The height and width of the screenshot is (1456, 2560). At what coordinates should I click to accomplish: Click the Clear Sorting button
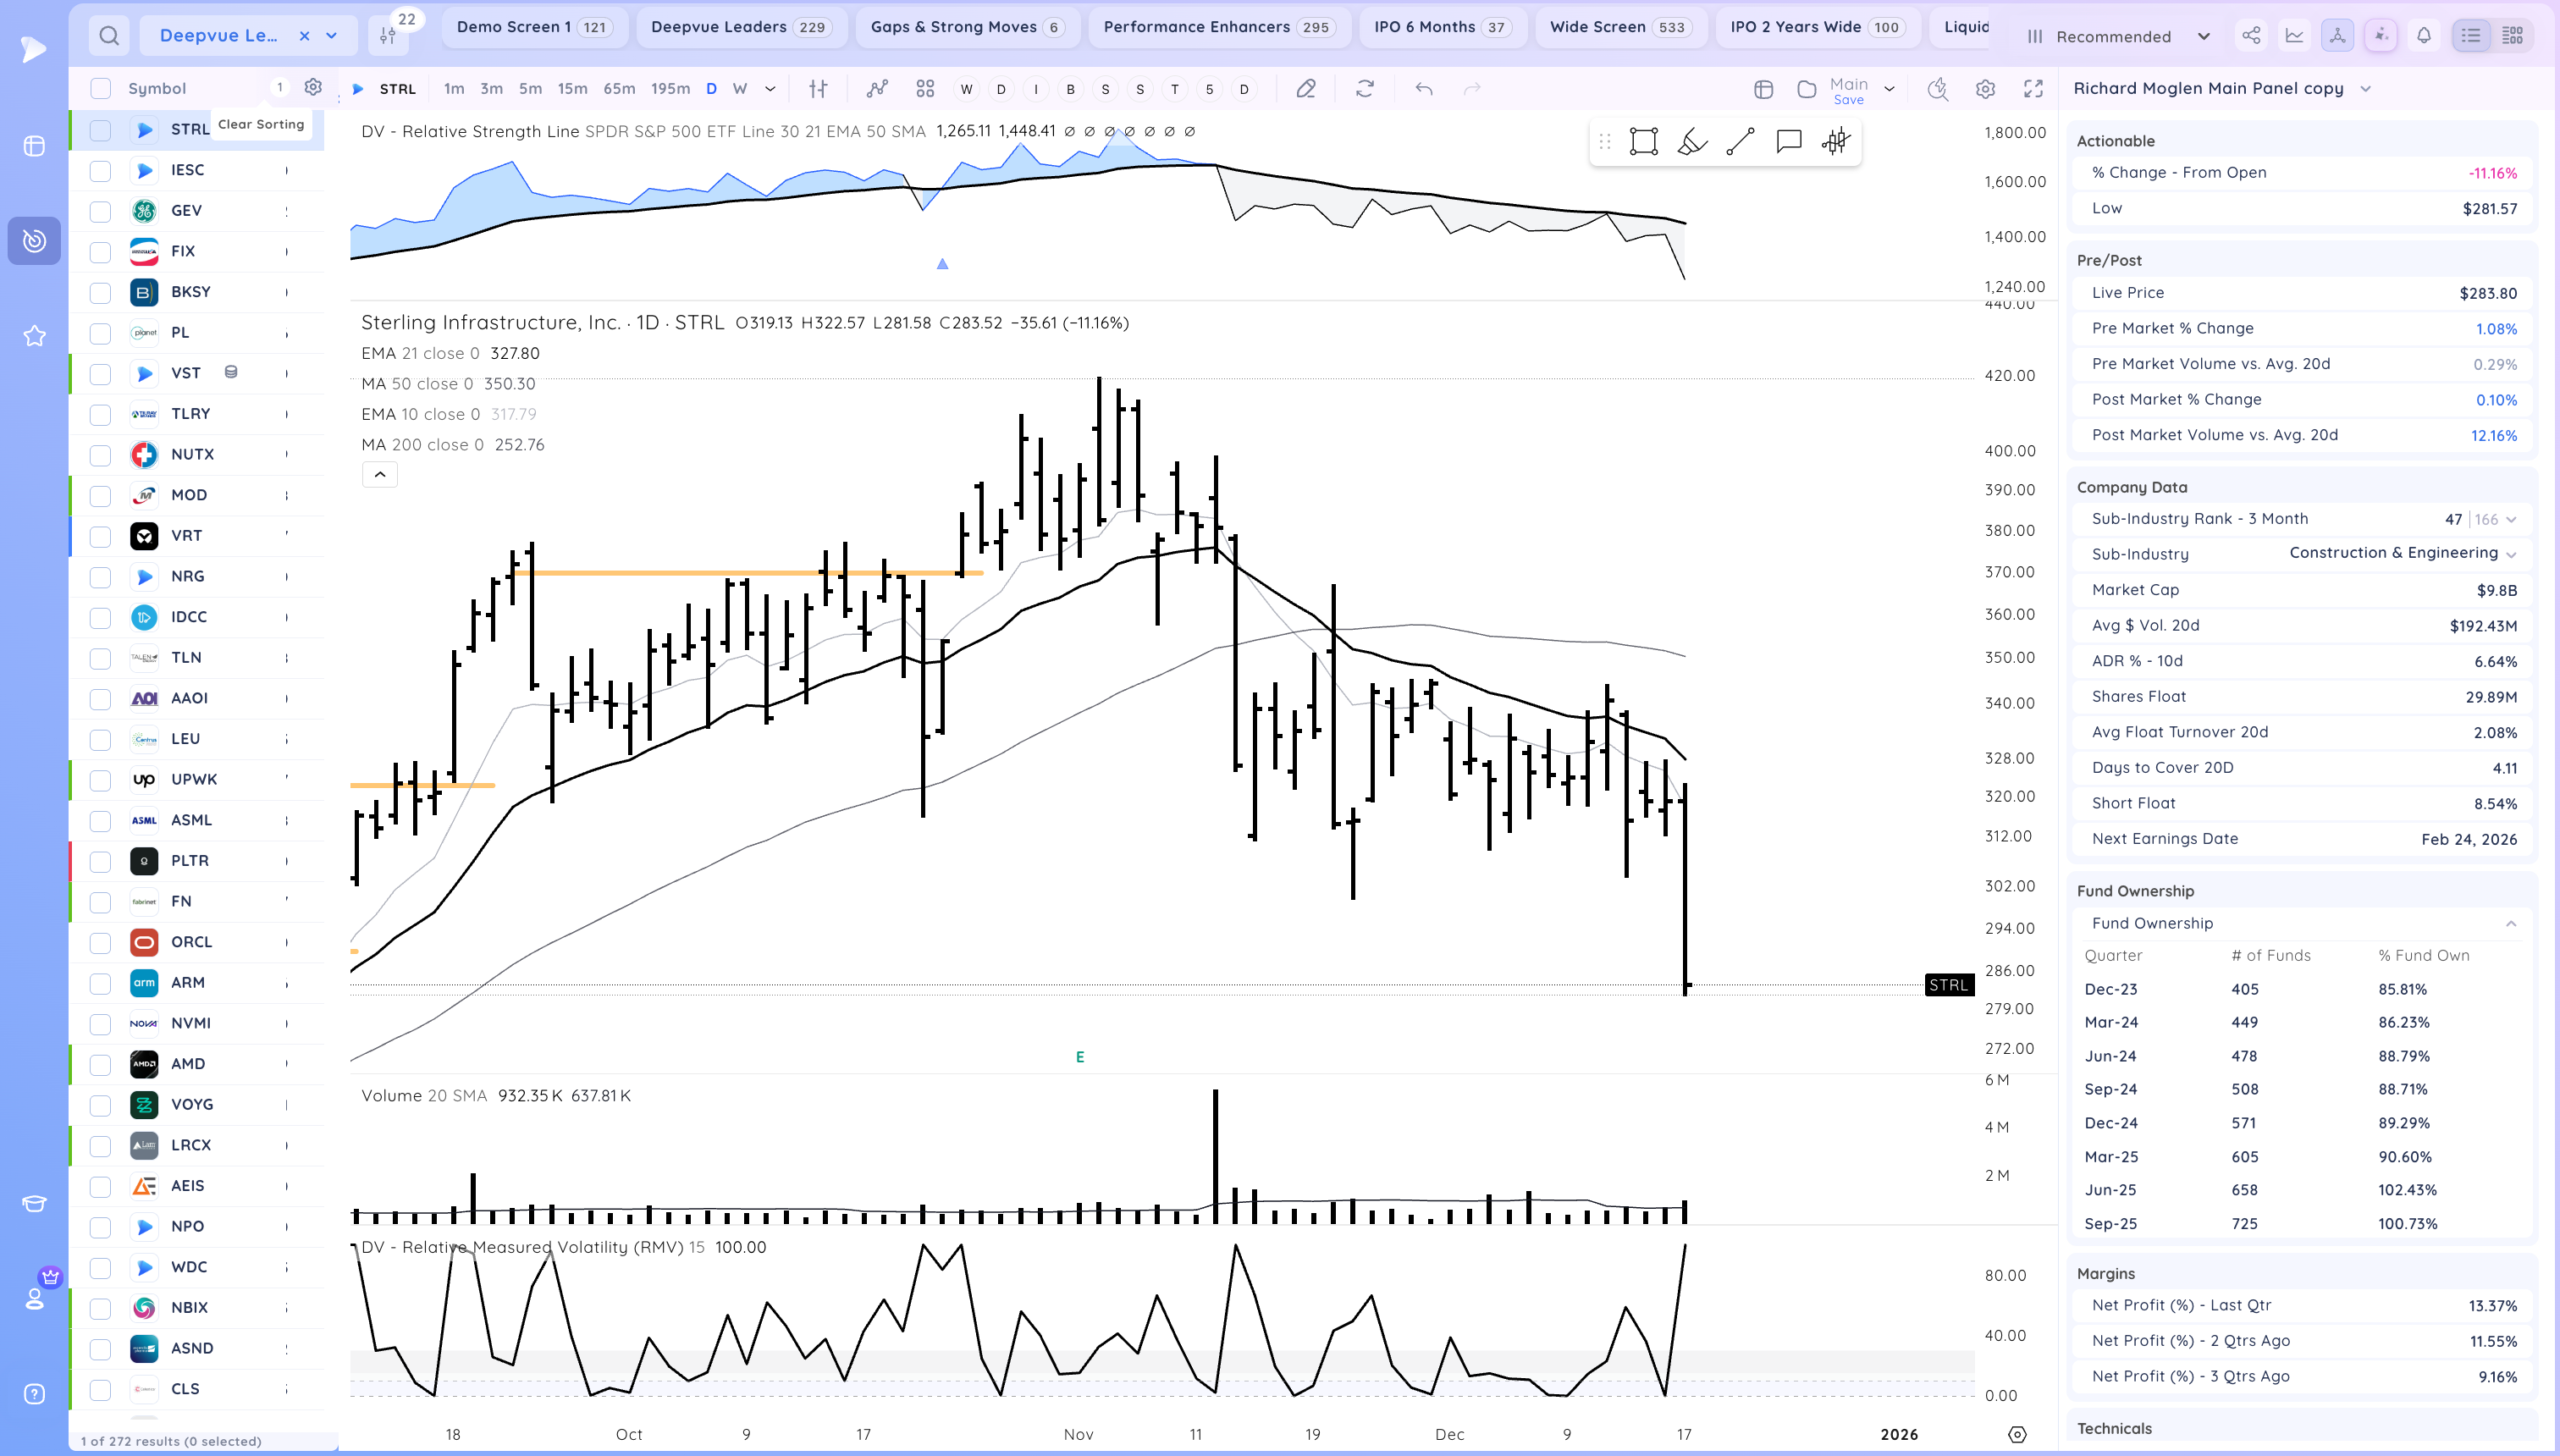coord(261,125)
